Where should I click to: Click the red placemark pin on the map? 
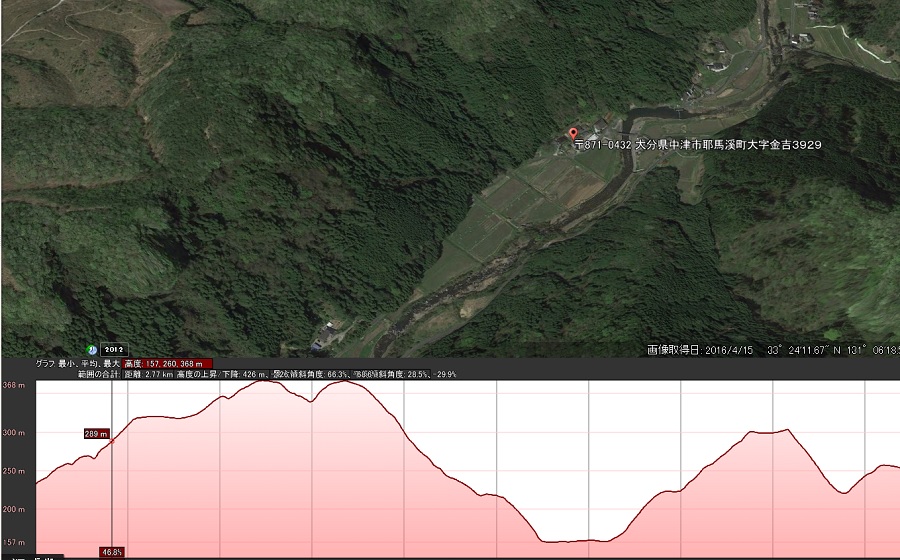point(573,134)
